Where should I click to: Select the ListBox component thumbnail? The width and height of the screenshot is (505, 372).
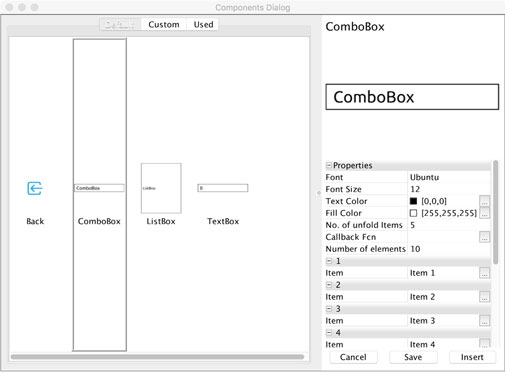click(161, 188)
